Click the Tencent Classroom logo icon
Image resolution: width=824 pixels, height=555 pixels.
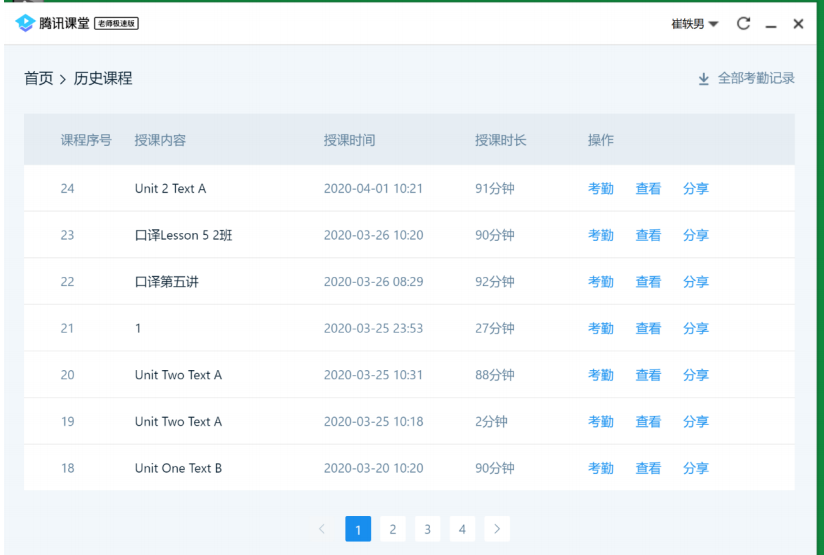(x=25, y=24)
